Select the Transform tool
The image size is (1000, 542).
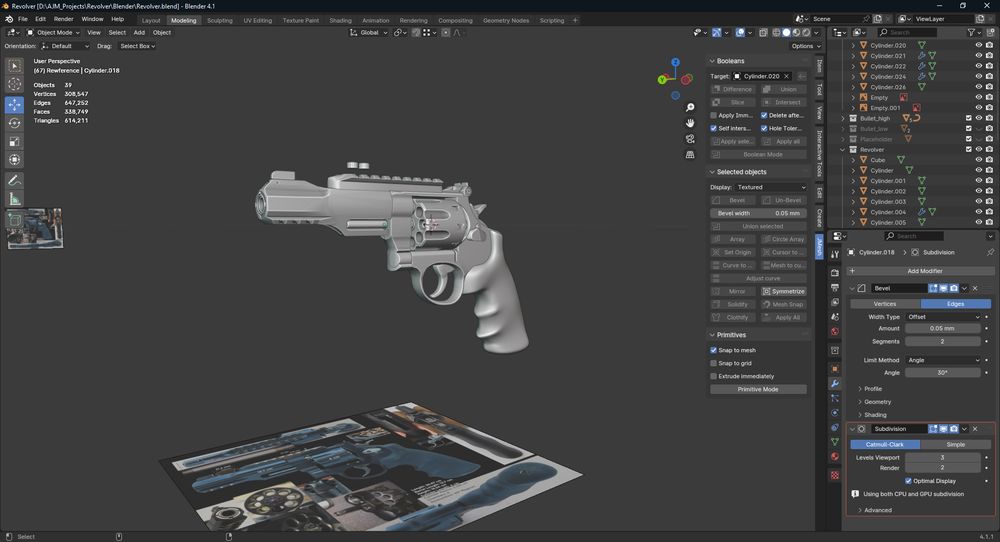(15, 160)
